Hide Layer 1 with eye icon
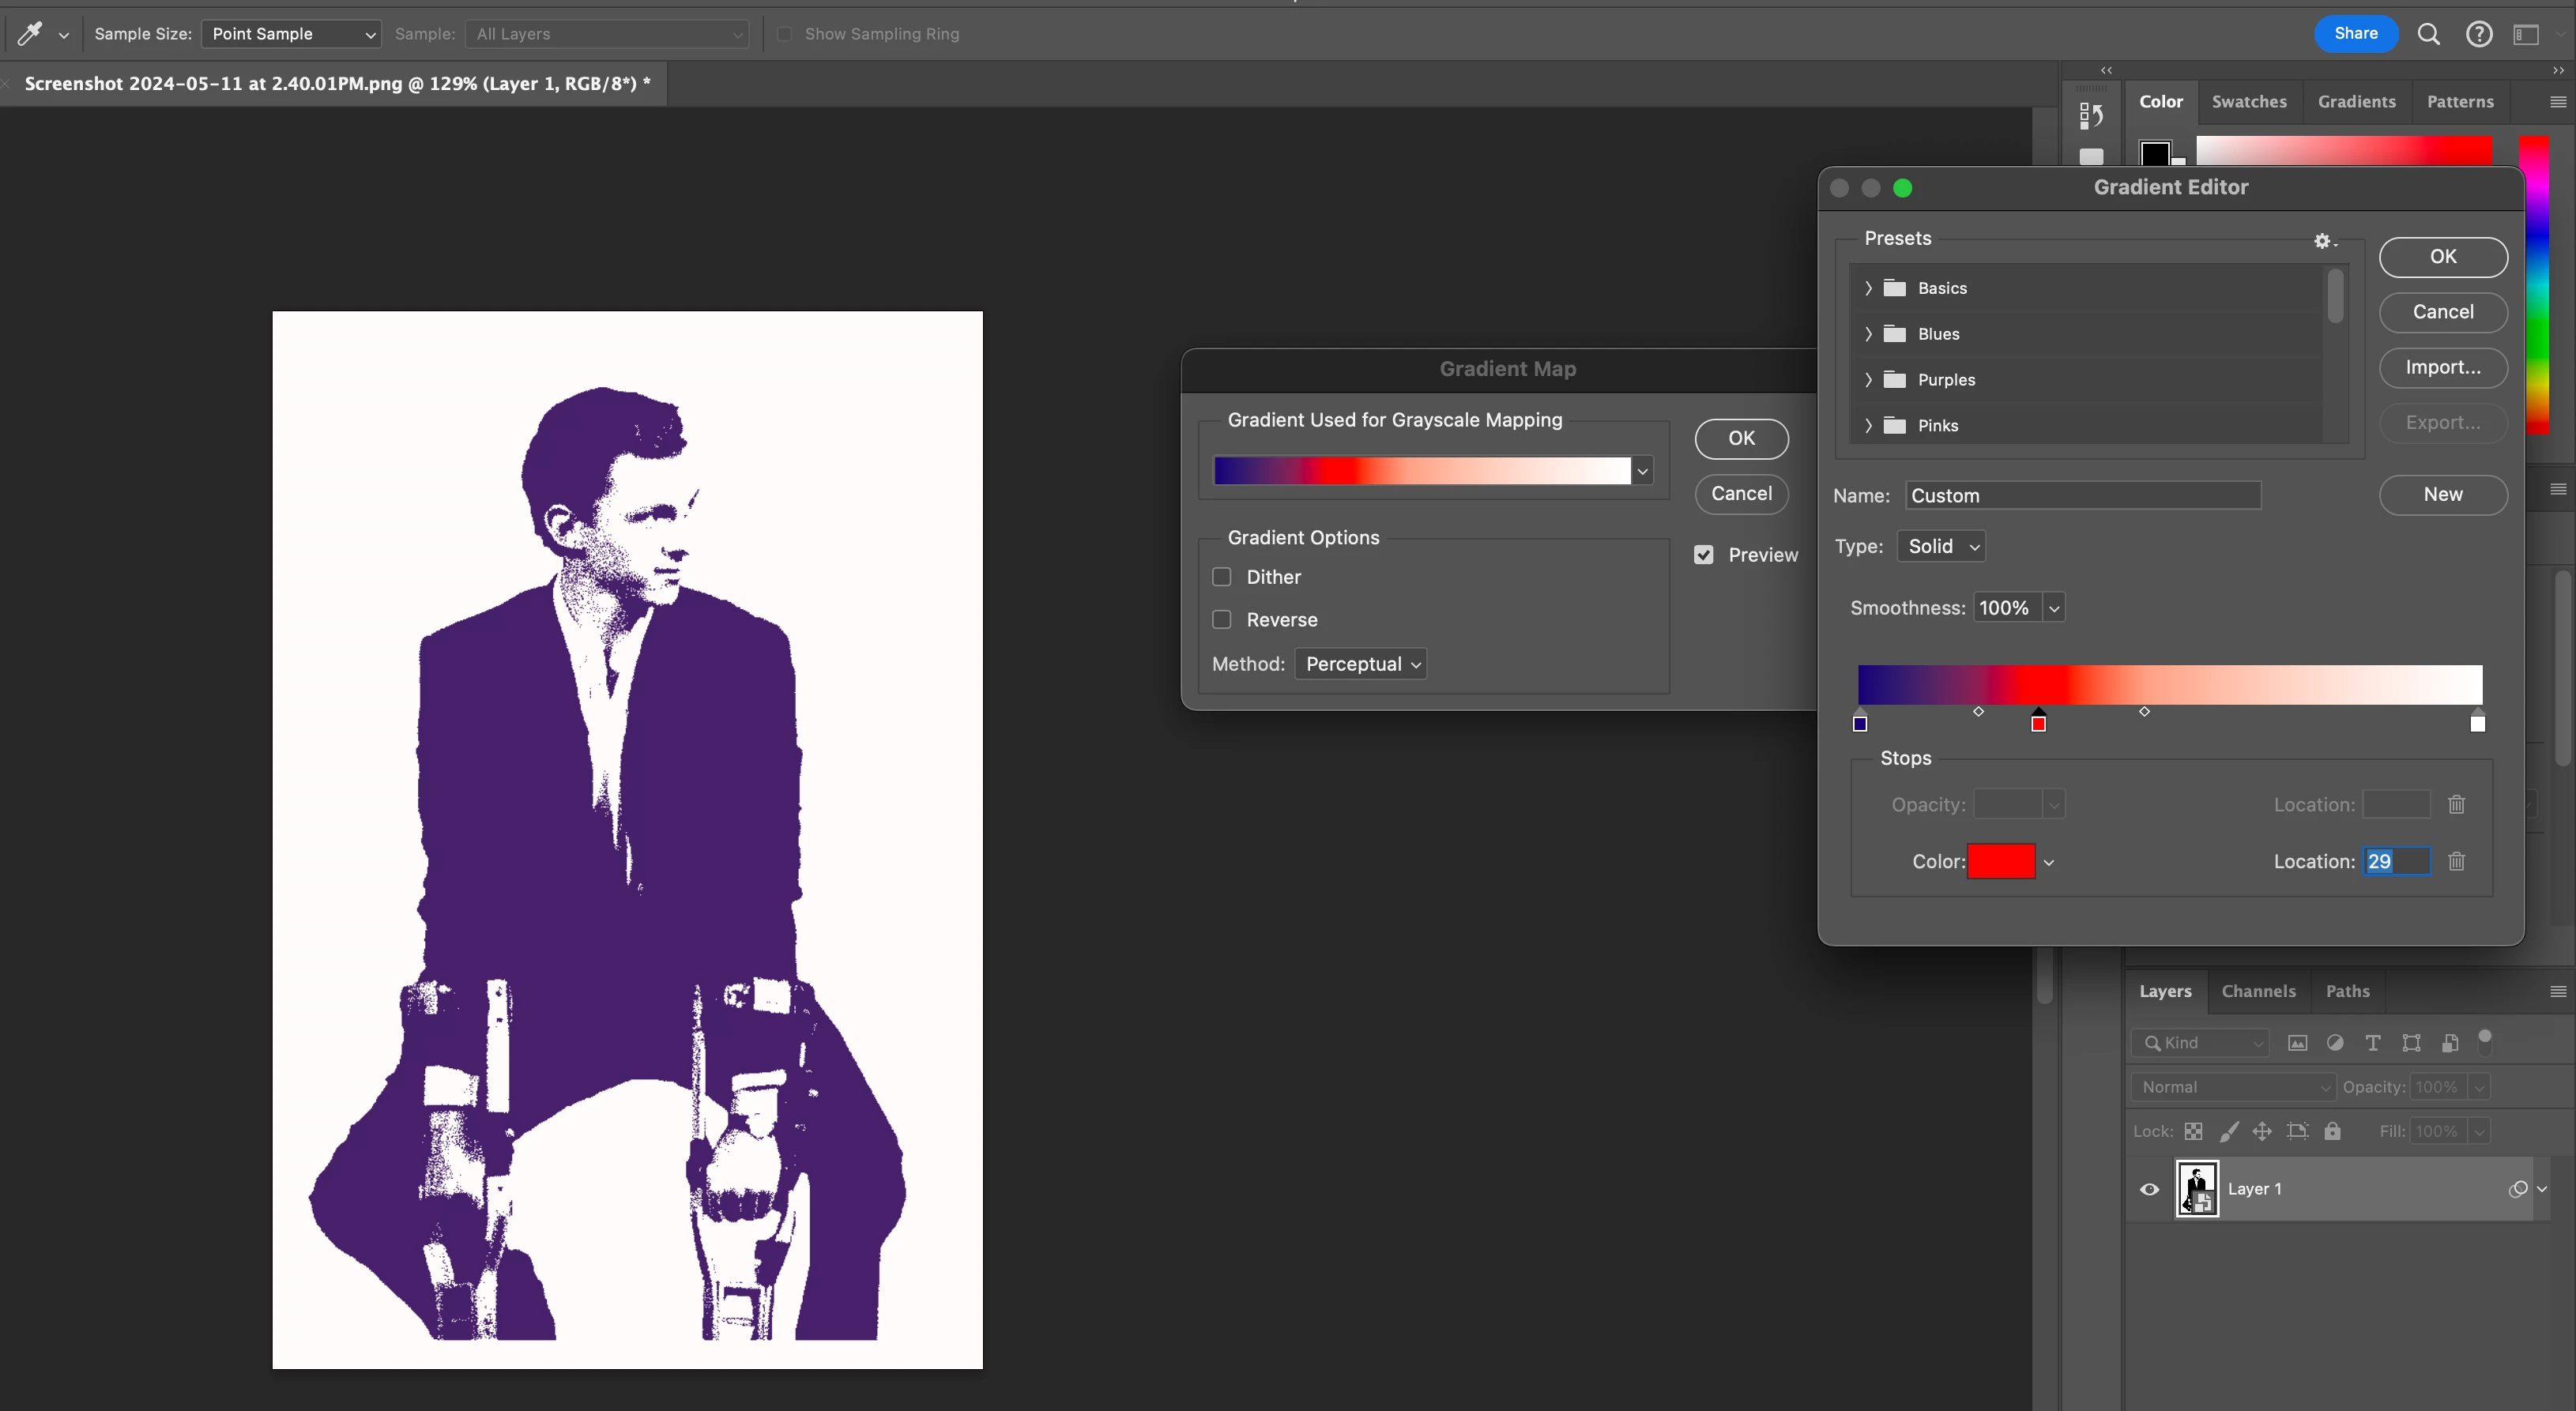2576x1411 pixels. [x=2149, y=1189]
